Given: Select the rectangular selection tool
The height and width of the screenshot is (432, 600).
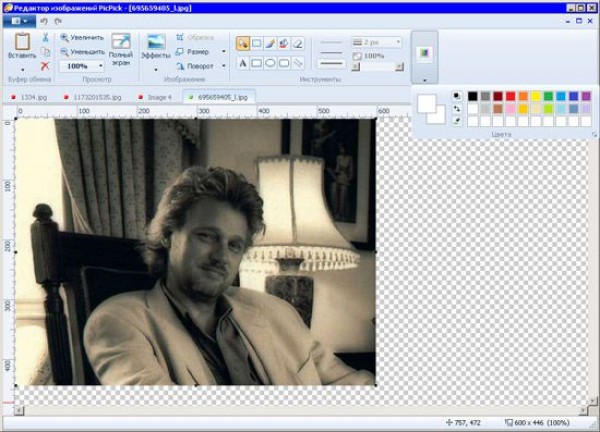Looking at the screenshot, I should point(257,44).
